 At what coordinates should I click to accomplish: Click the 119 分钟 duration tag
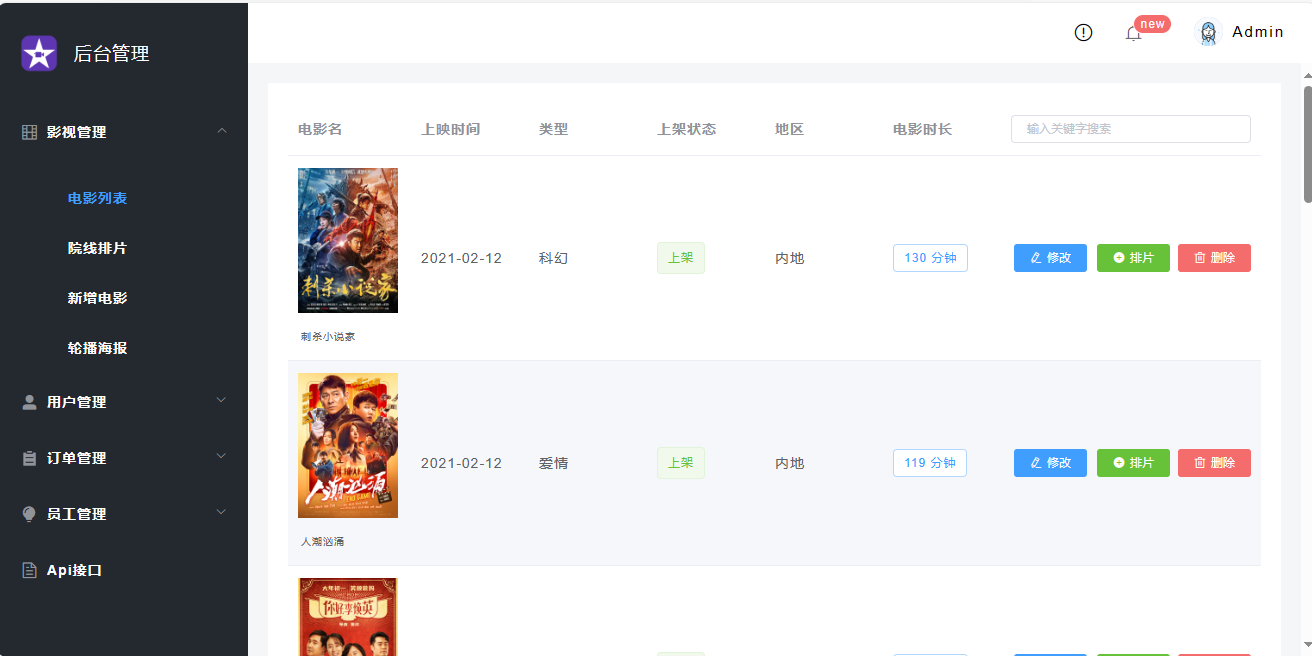[930, 463]
